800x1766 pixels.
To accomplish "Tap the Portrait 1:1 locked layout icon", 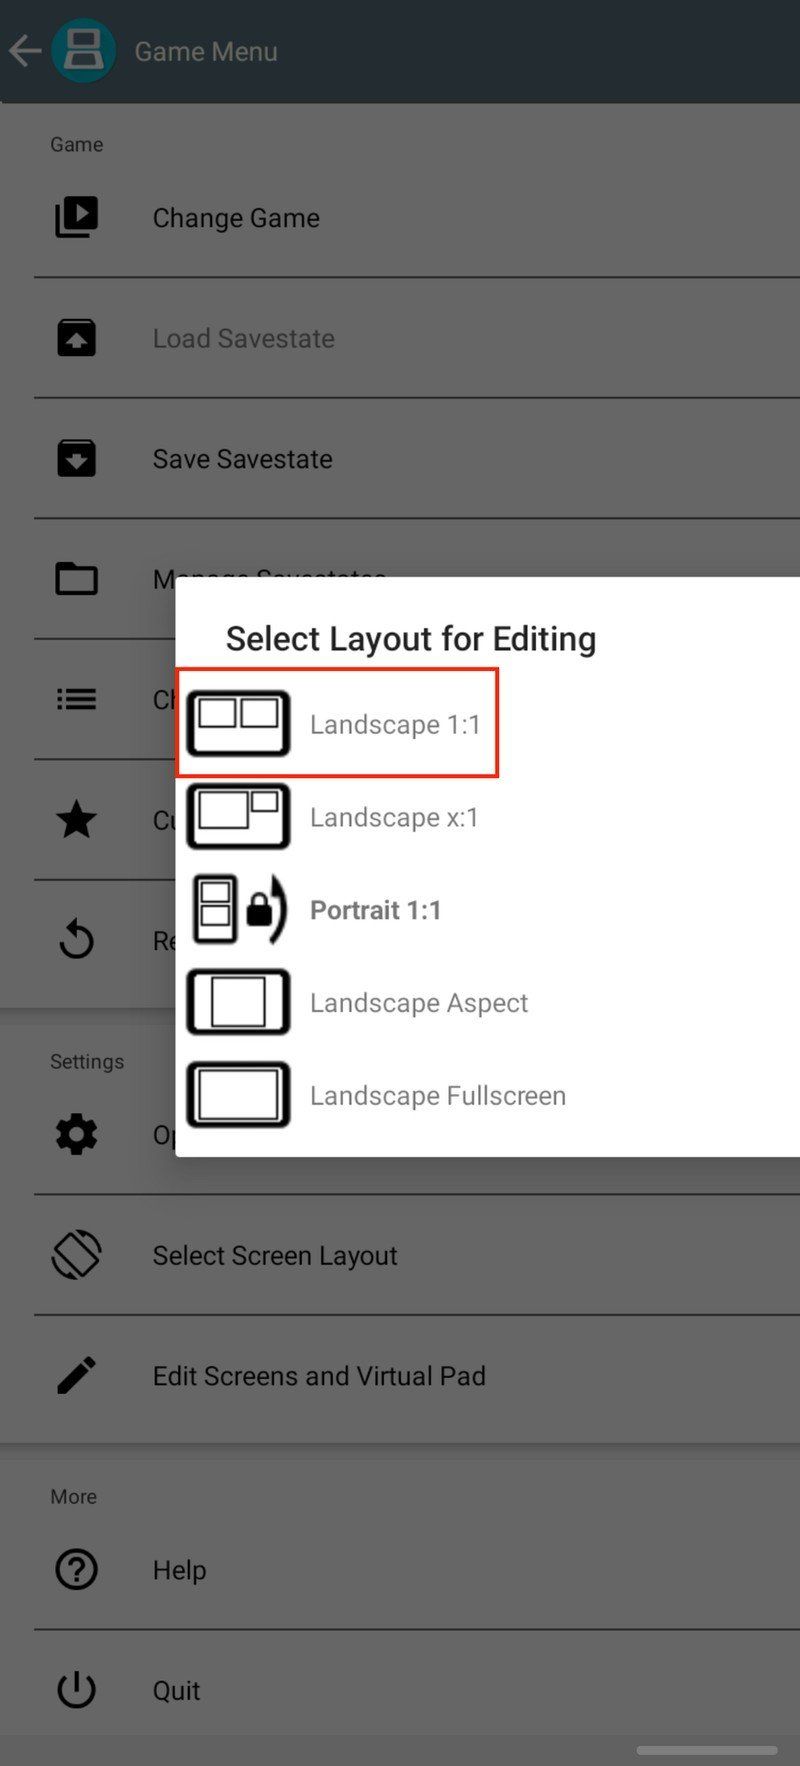I will click(238, 909).
